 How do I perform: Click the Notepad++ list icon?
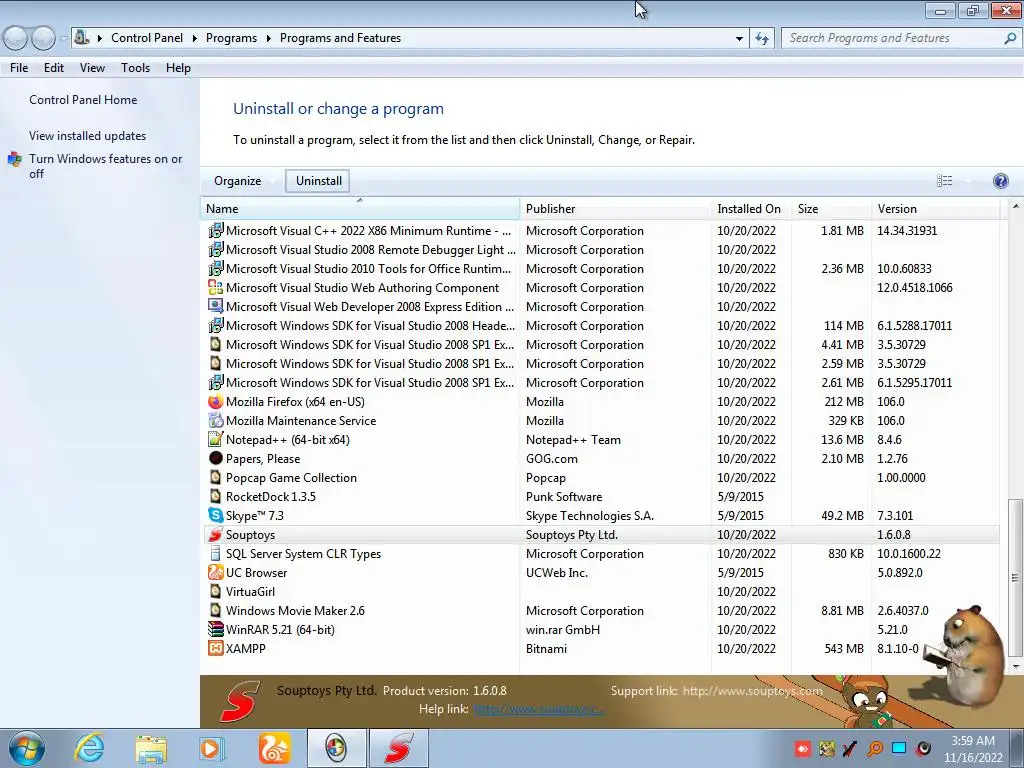(215, 440)
